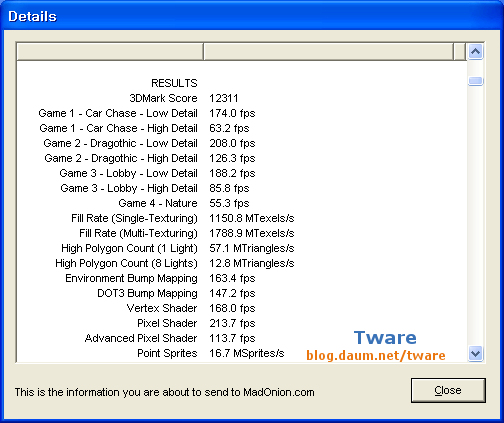504x423 pixels.
Task: Select Game 3 Lobby Low Detail row
Action: click(128, 173)
